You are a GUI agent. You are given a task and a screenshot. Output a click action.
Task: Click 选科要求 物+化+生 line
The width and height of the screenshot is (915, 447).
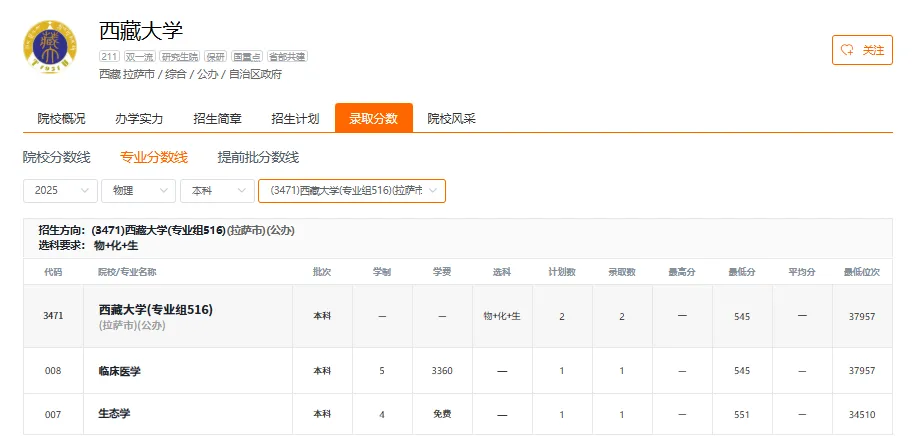click(x=88, y=246)
